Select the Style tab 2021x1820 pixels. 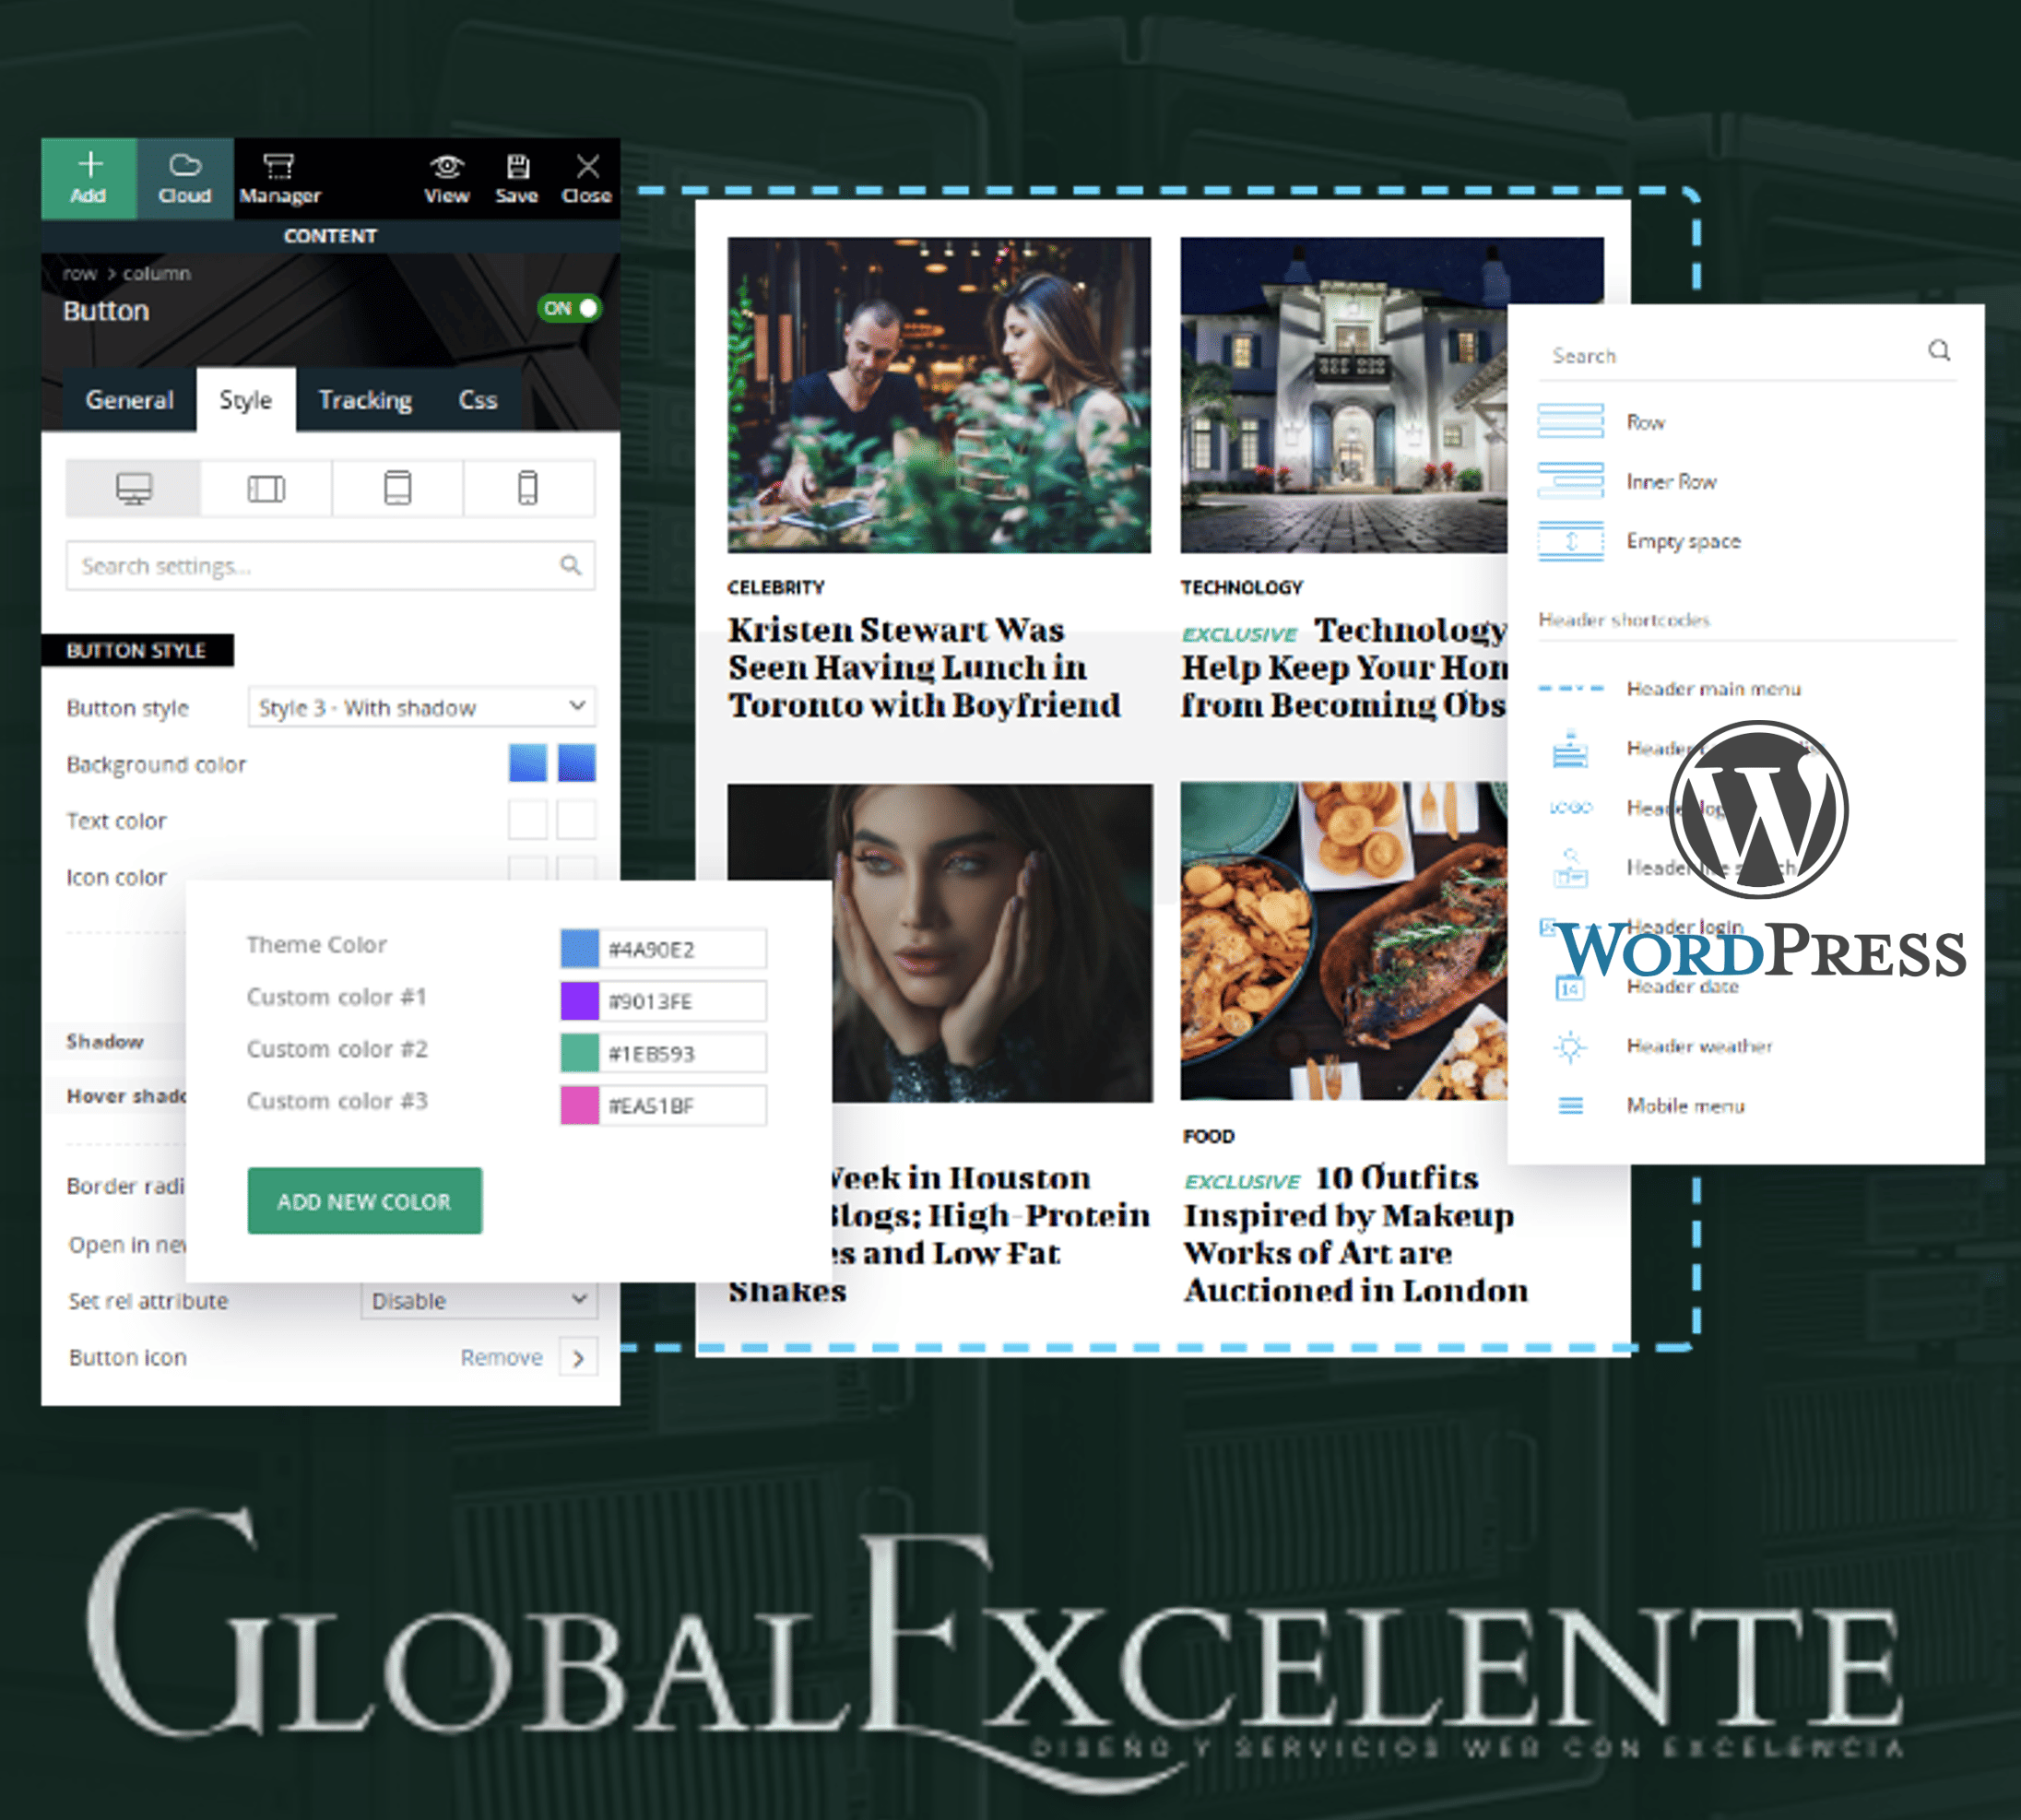[x=246, y=400]
